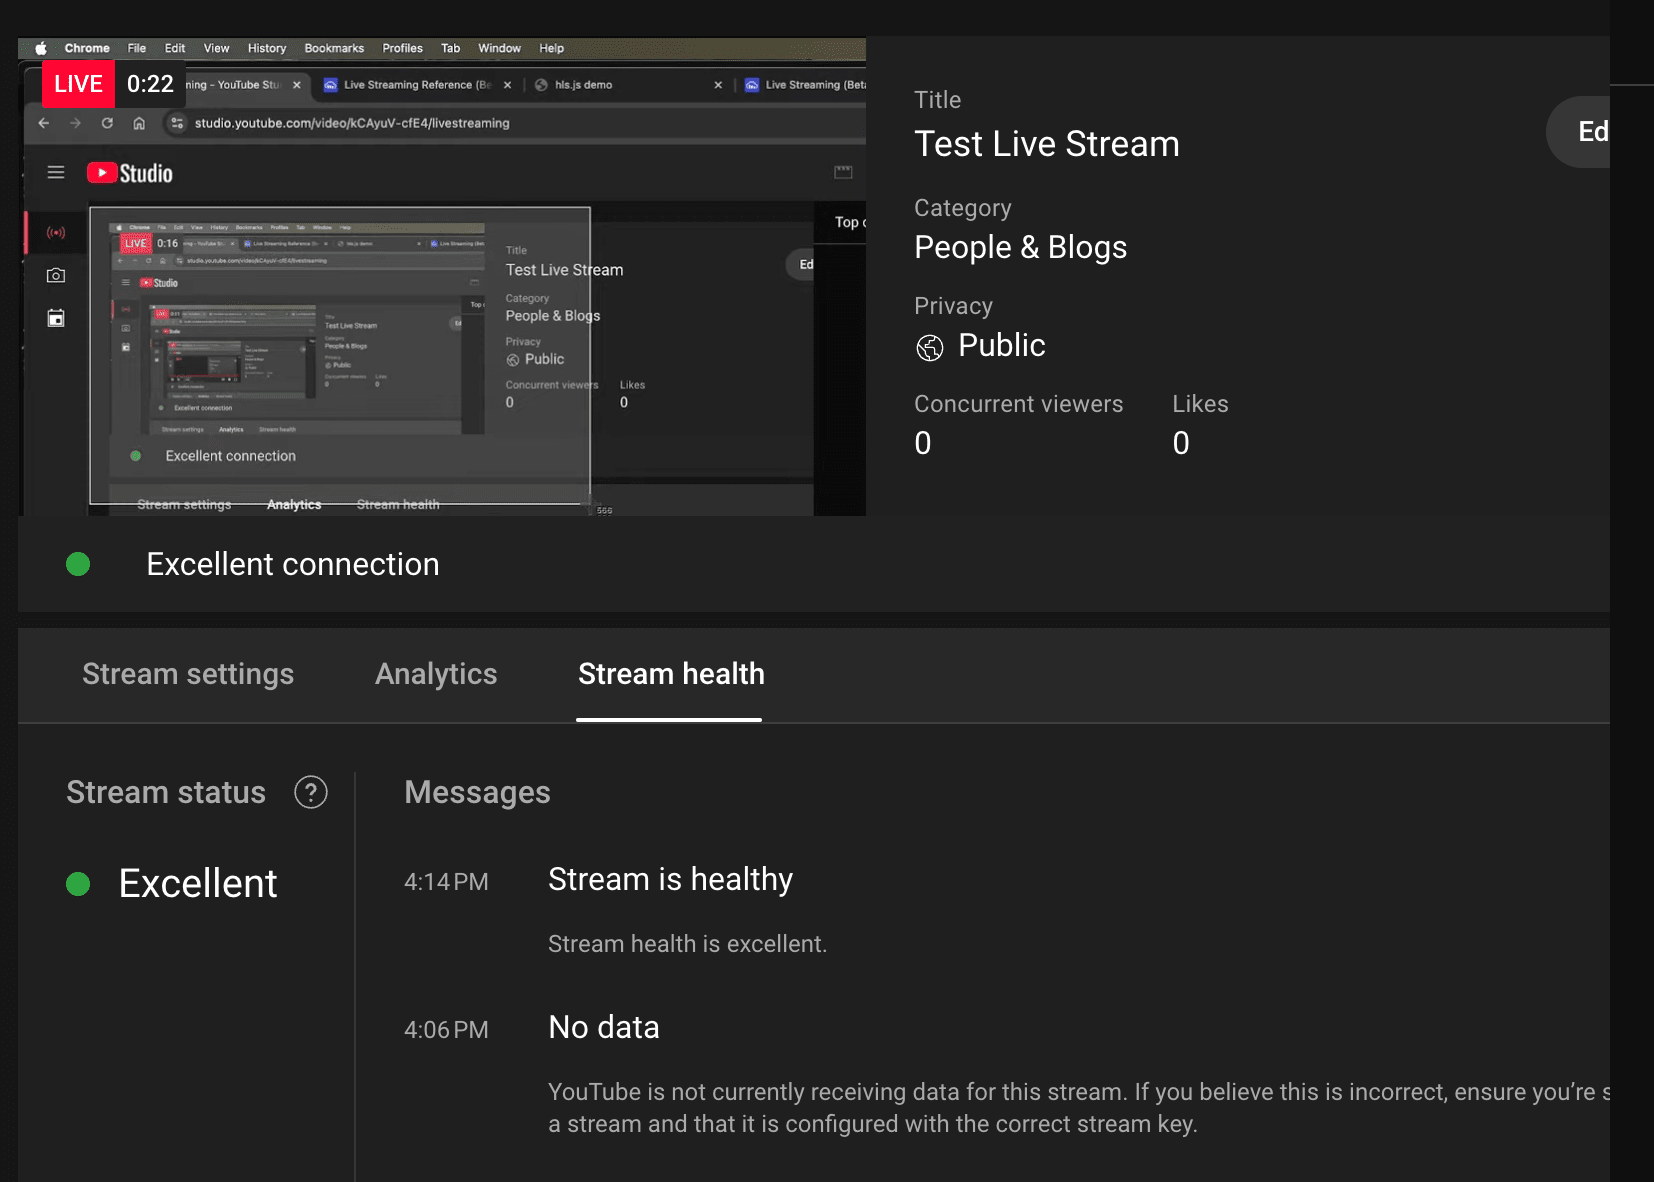Click the "Stream status" heading

point(166,792)
